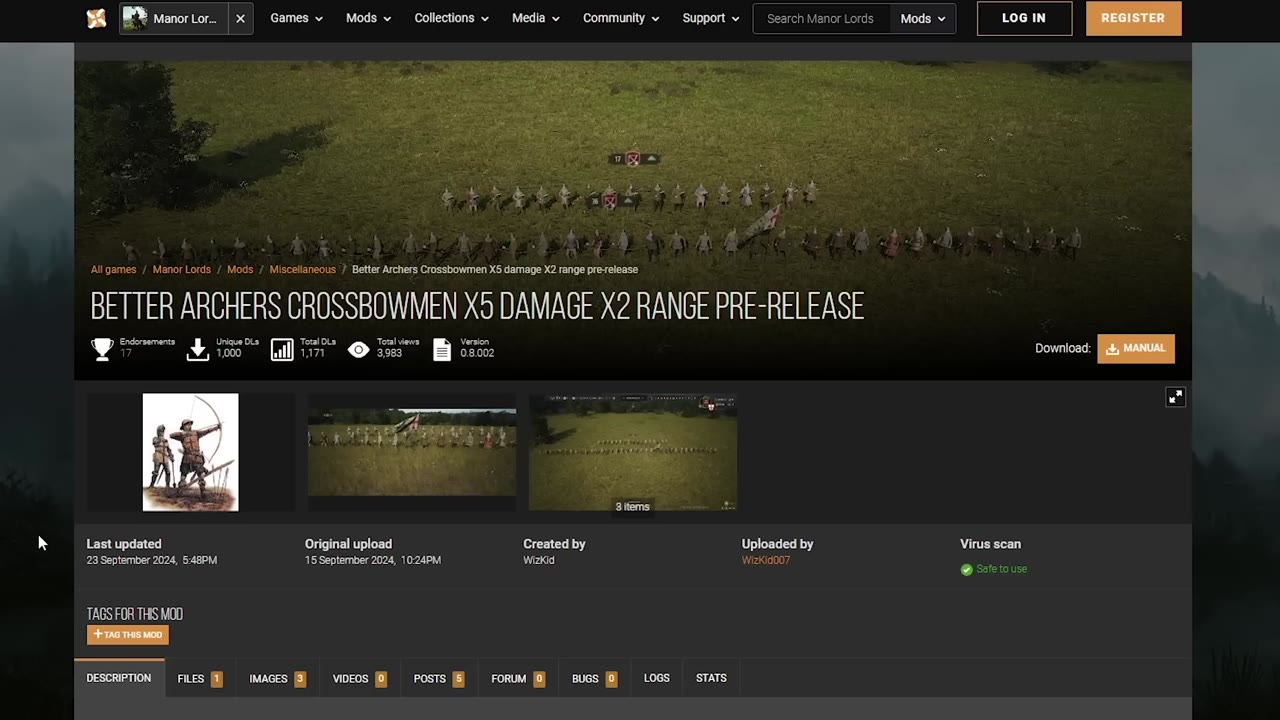Expand the gallery to fullscreen
The height and width of the screenshot is (720, 1280).
click(x=1175, y=397)
